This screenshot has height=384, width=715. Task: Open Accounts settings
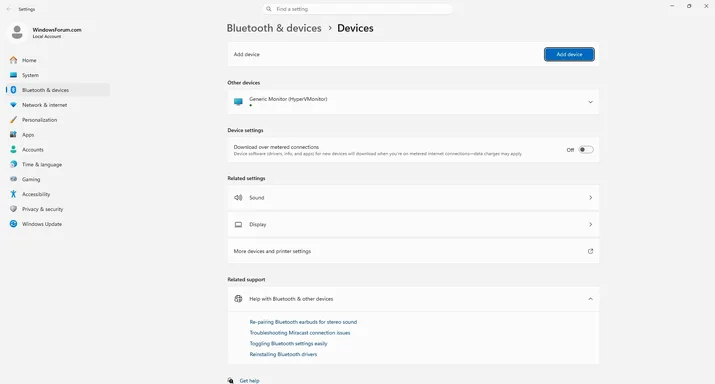pyautogui.click(x=58, y=150)
